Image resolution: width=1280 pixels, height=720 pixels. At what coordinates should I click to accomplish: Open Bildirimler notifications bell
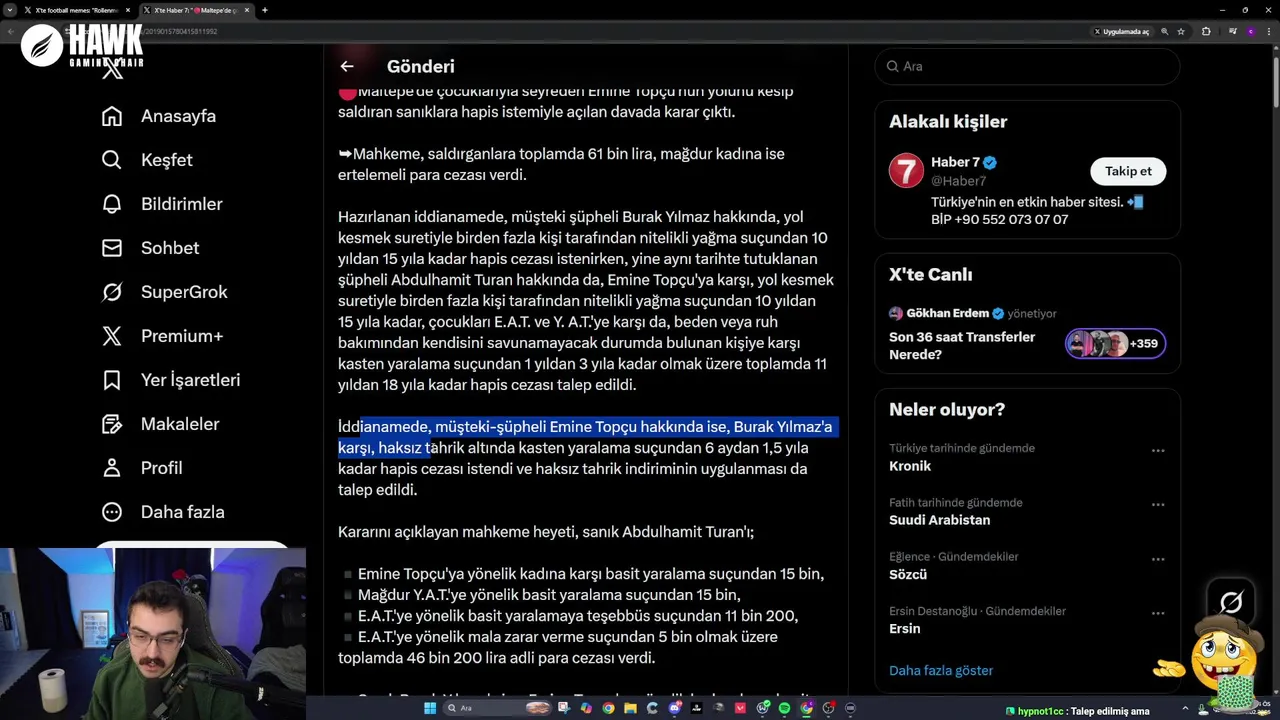(x=162, y=204)
